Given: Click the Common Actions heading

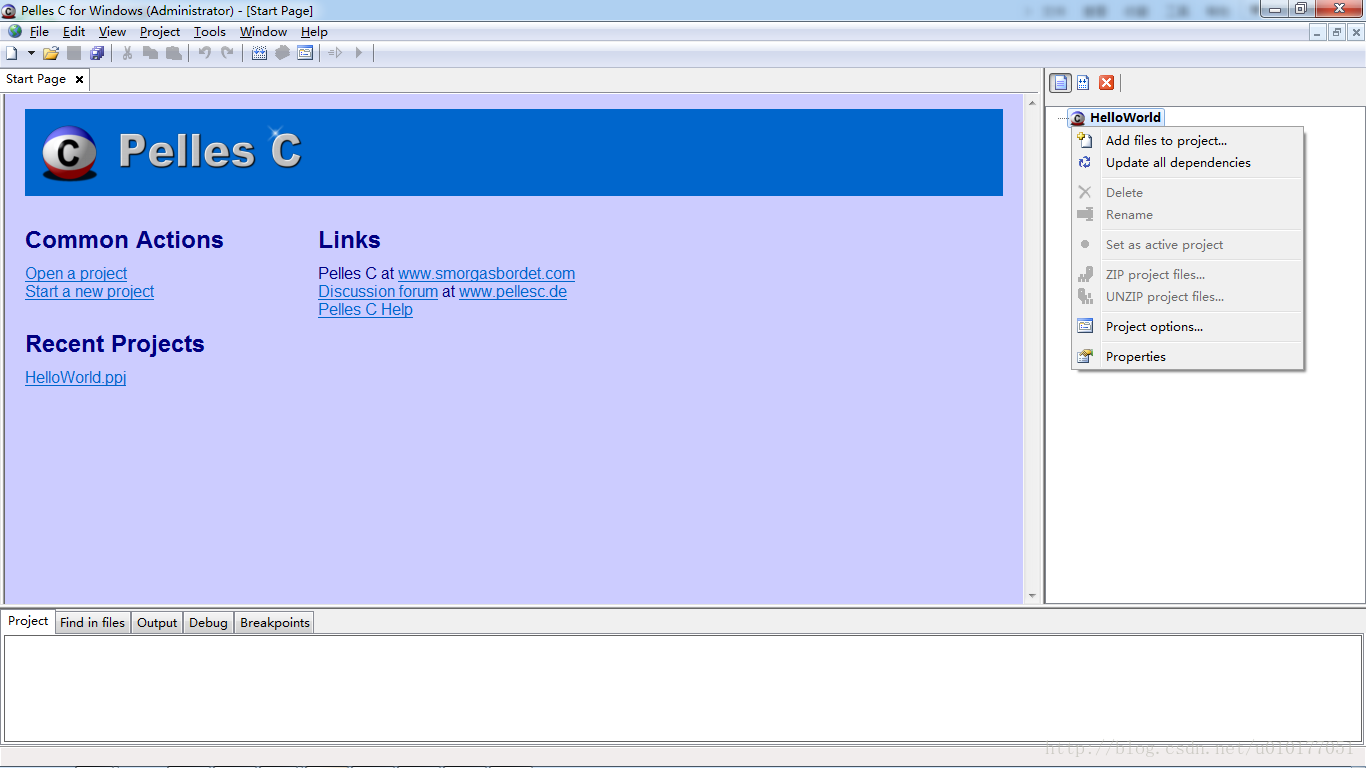Looking at the screenshot, I should (x=124, y=240).
